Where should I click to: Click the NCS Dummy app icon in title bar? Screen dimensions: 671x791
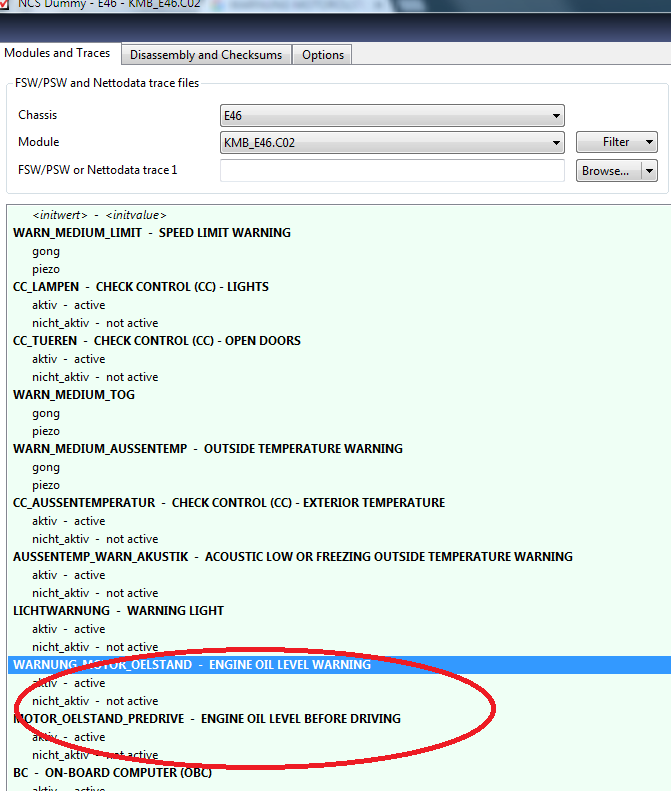tap(7, 4)
